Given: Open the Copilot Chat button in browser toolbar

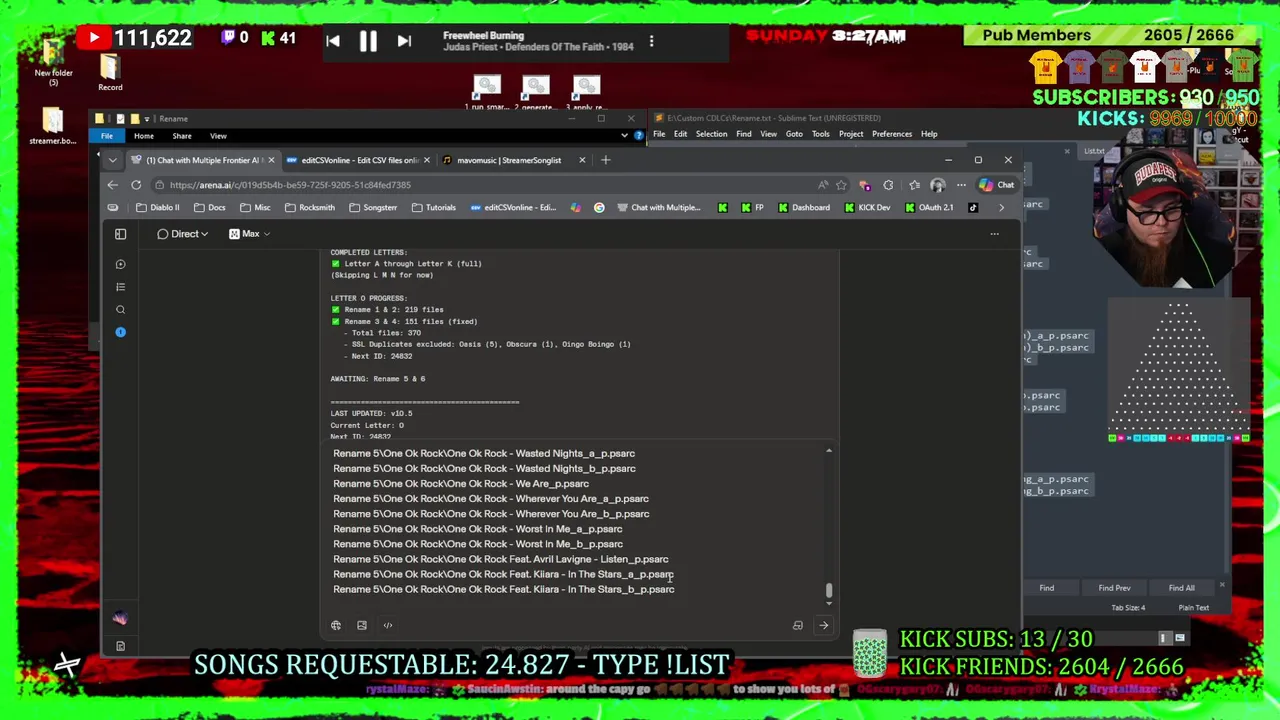Looking at the screenshot, I should coord(997,185).
